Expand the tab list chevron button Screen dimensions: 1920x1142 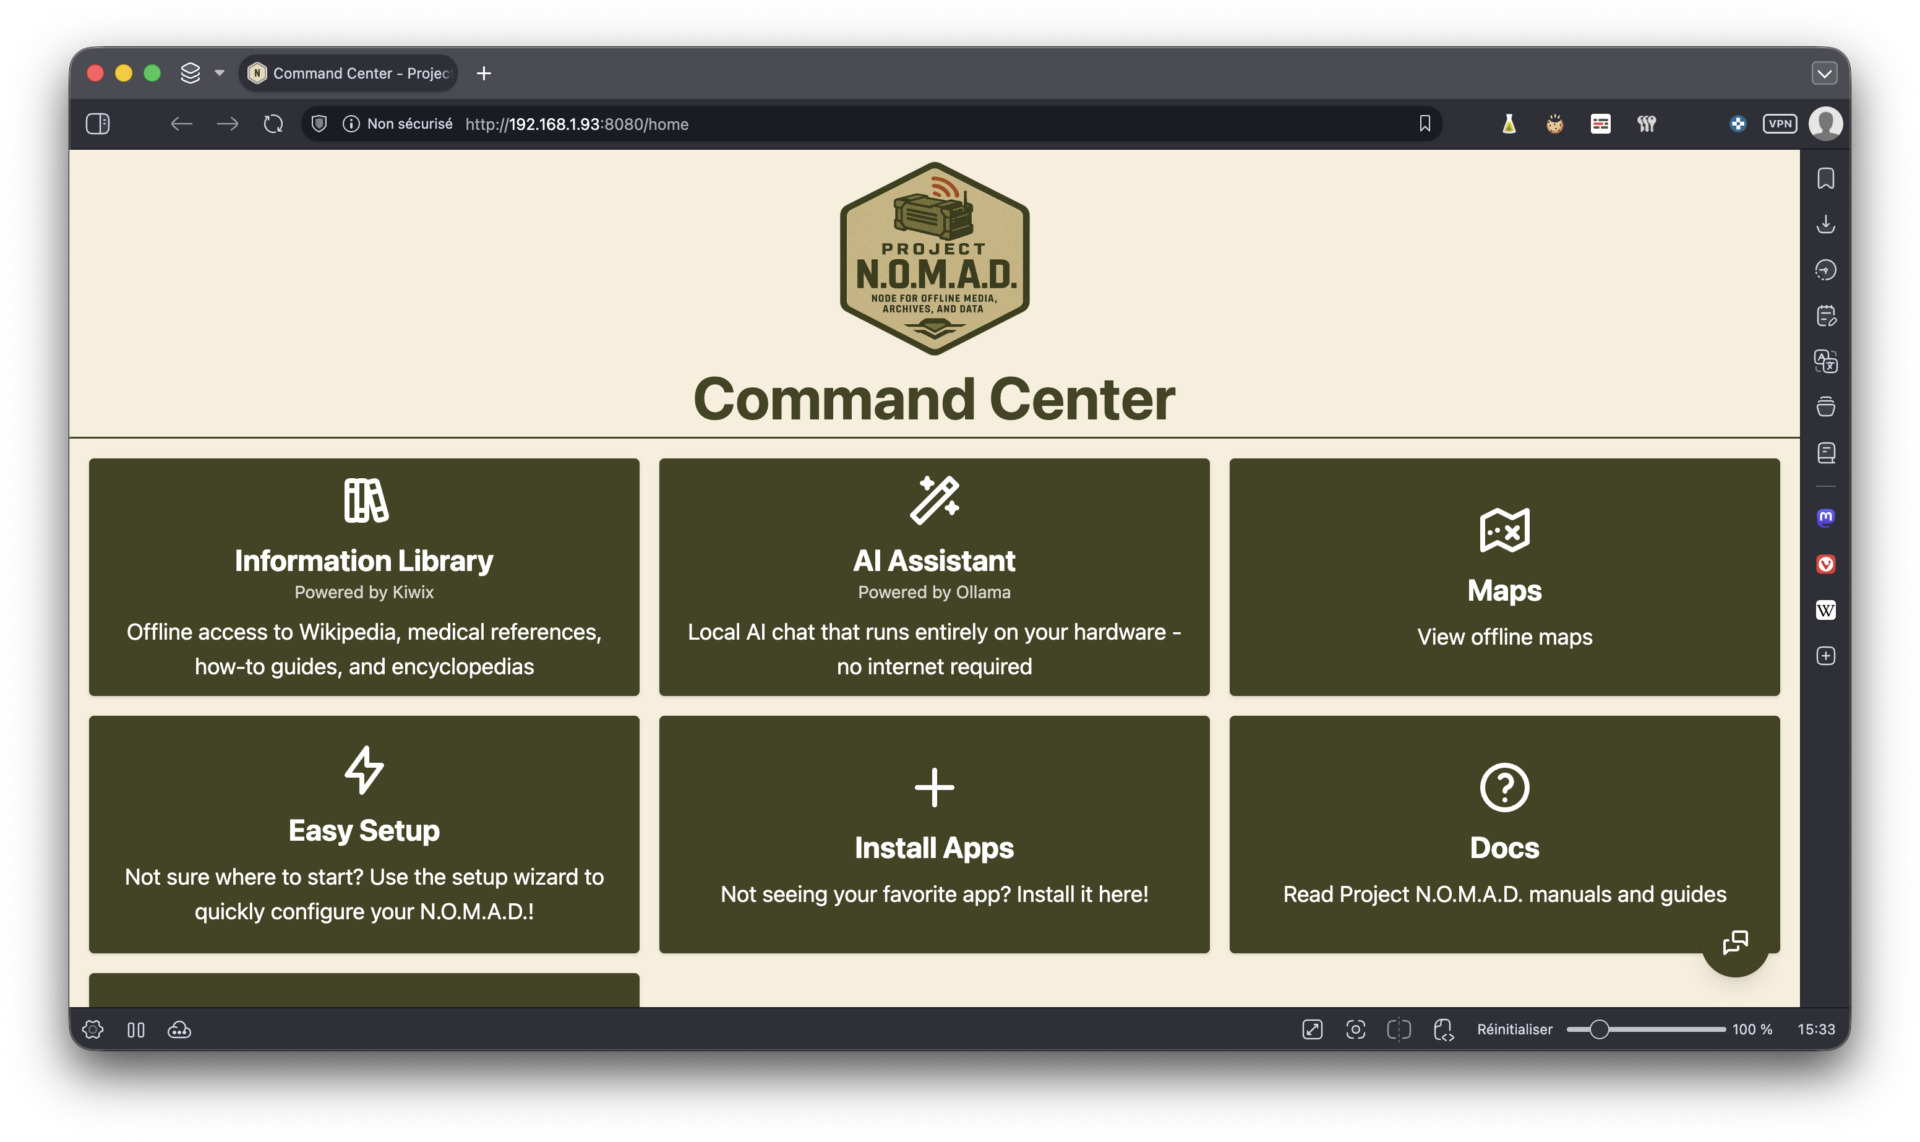(x=1824, y=73)
